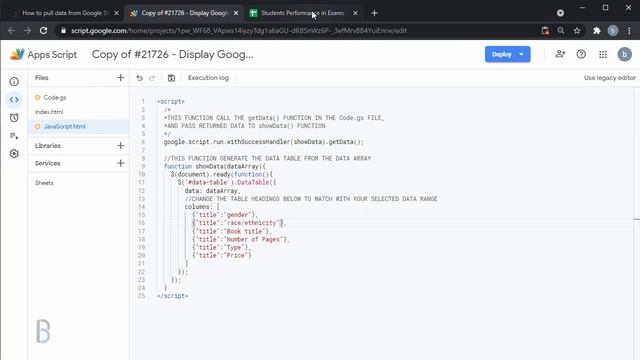Save project with the floppy disk icon

[x=171, y=78]
